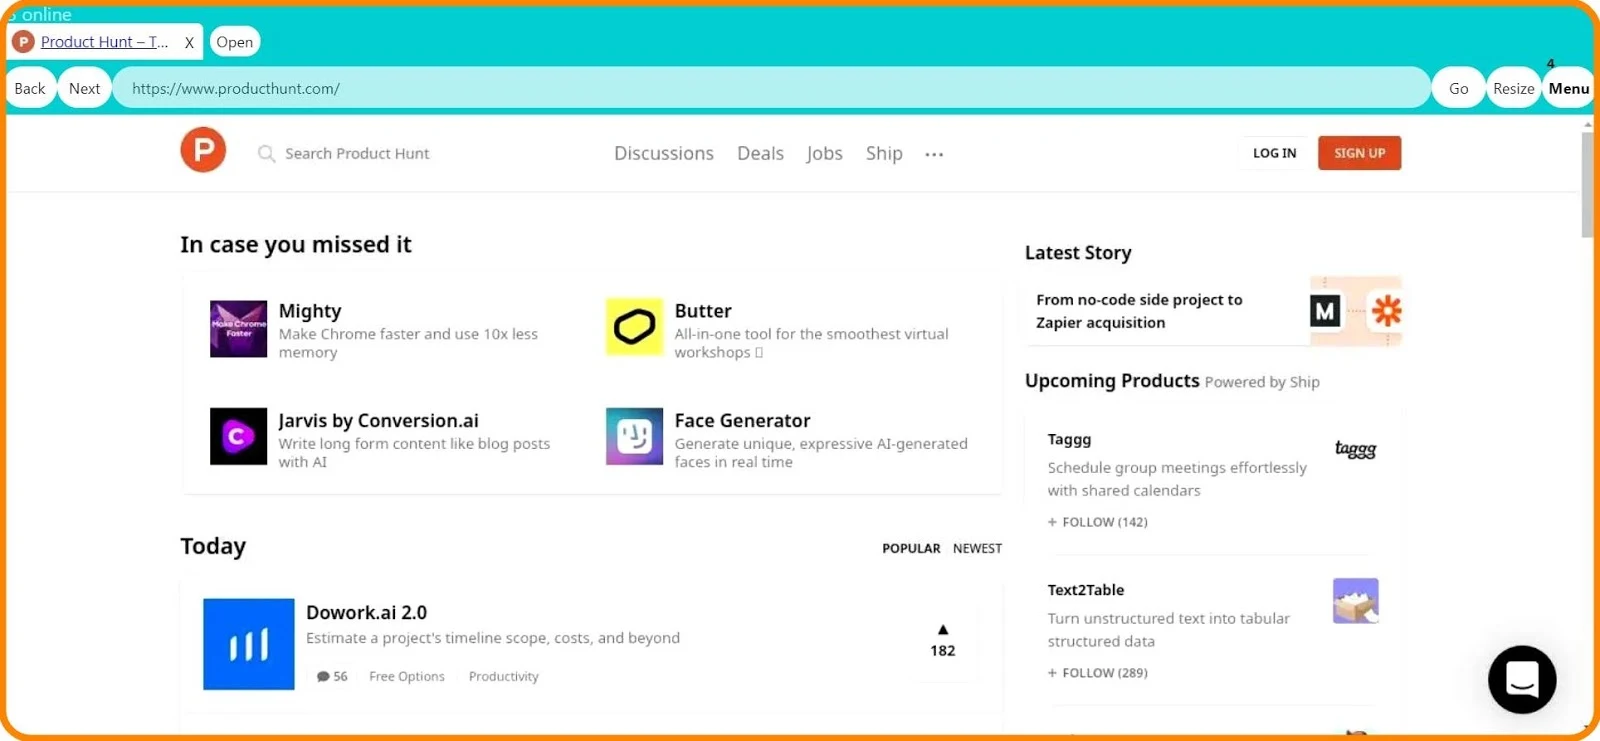Click the browser Back button
Screen dimensions: 1600x741
30,88
